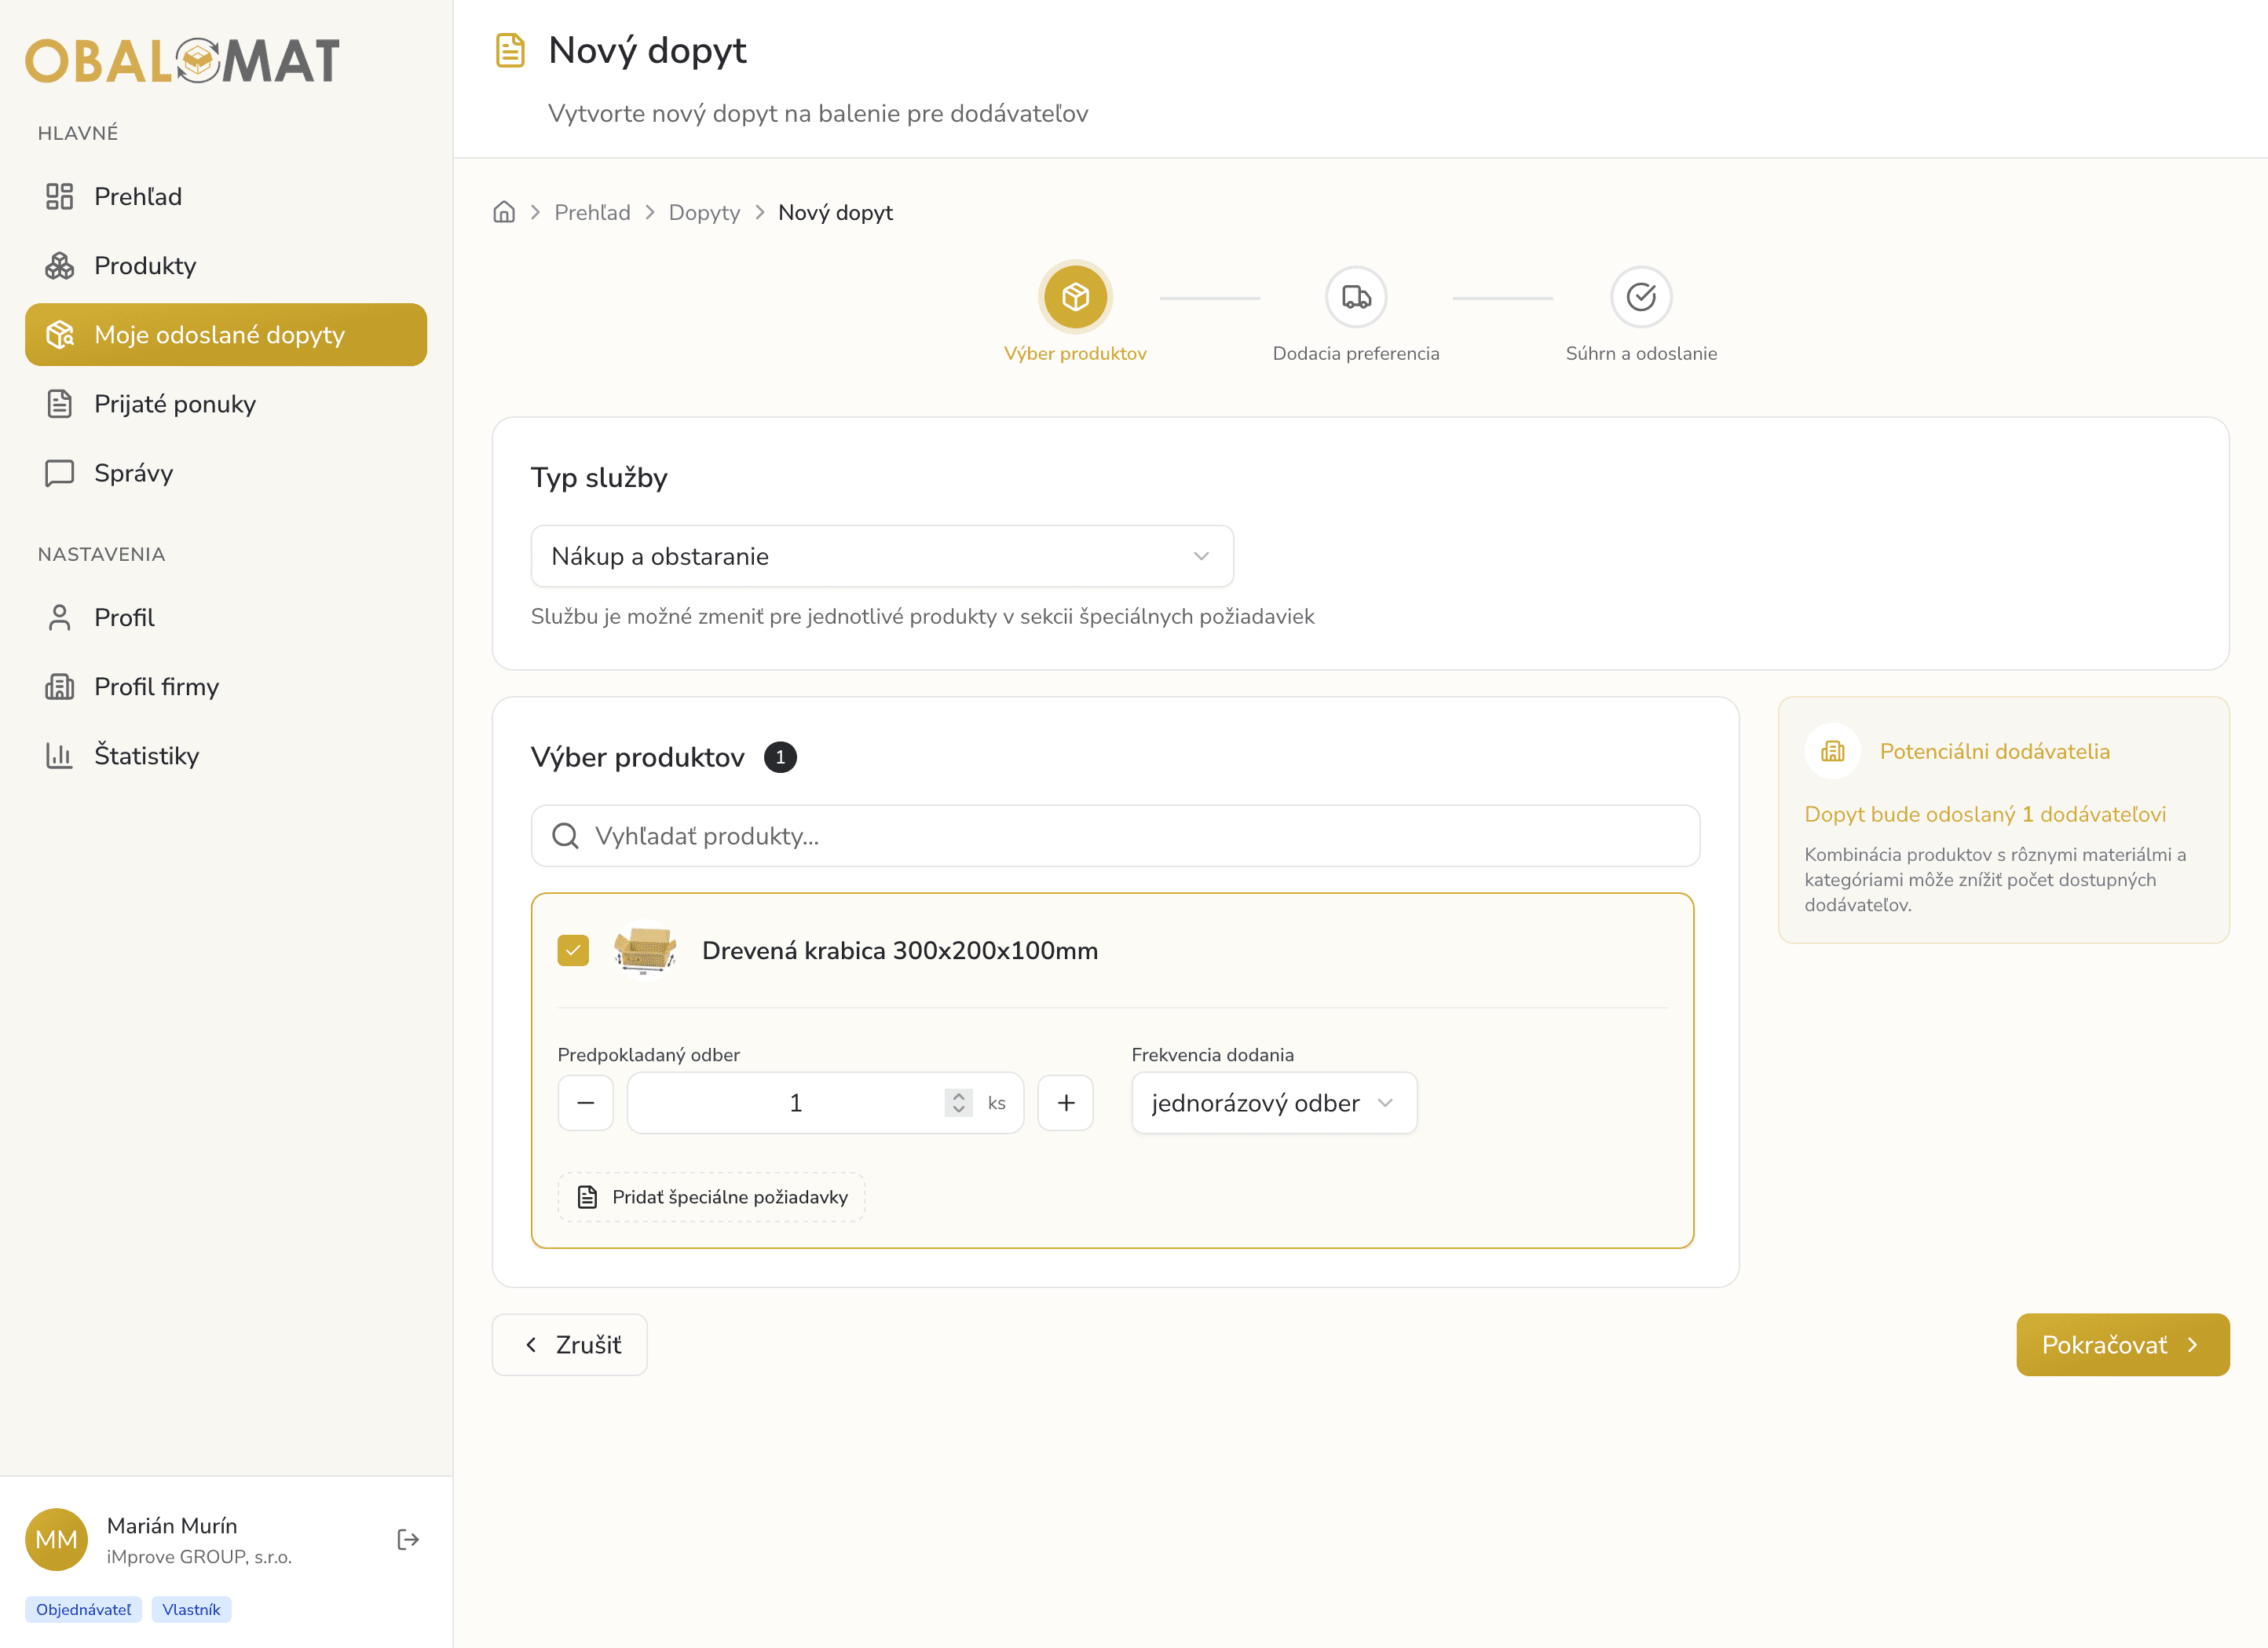Click the Dopyty breadcrumb link
The width and height of the screenshot is (2268, 1648).
(x=704, y=212)
